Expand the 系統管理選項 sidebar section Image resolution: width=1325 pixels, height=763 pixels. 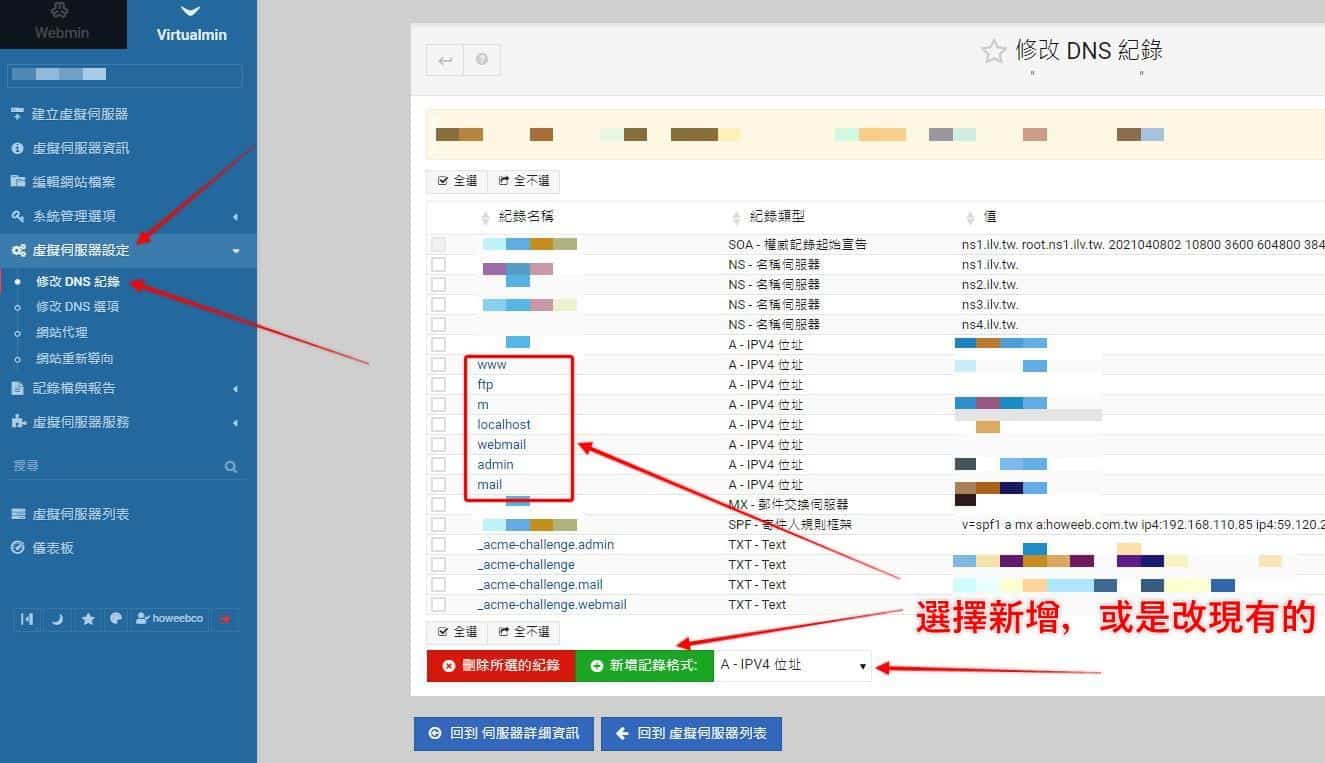(128, 216)
